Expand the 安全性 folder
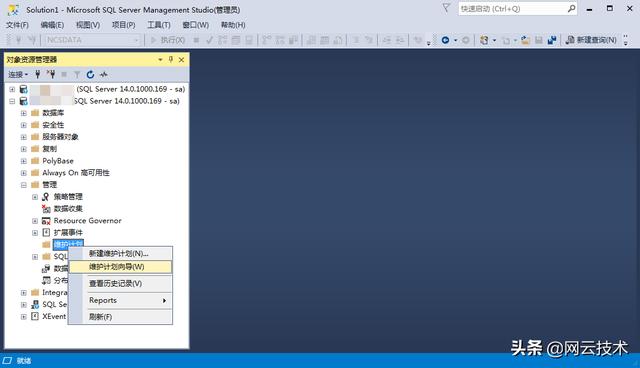 point(24,125)
